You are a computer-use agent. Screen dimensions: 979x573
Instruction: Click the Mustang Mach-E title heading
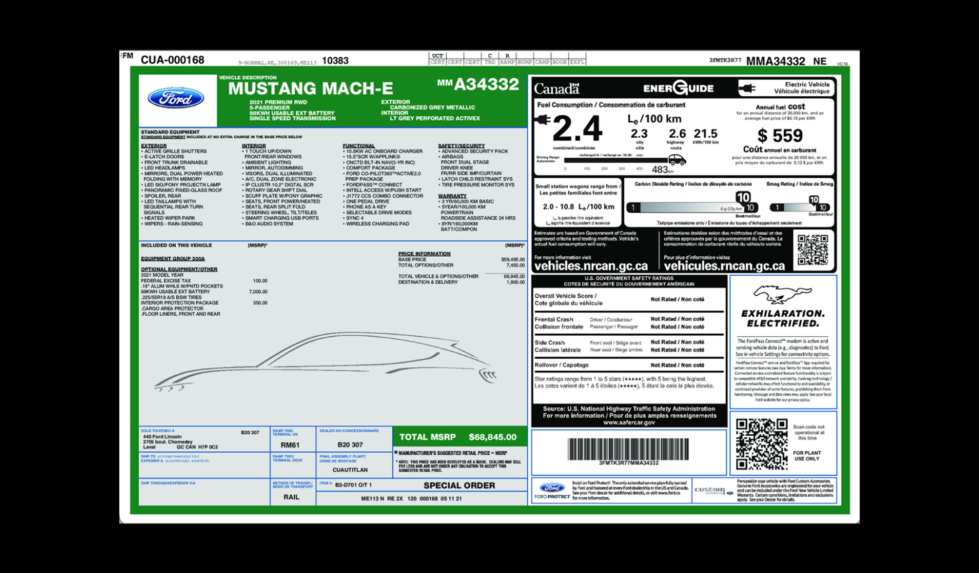(310, 89)
